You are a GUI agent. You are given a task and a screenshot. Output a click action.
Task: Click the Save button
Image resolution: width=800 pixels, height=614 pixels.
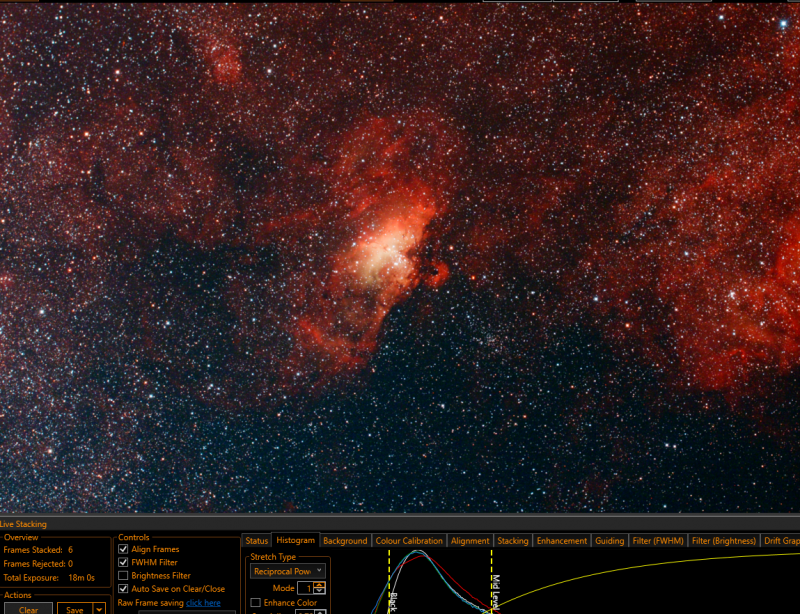click(x=75, y=609)
